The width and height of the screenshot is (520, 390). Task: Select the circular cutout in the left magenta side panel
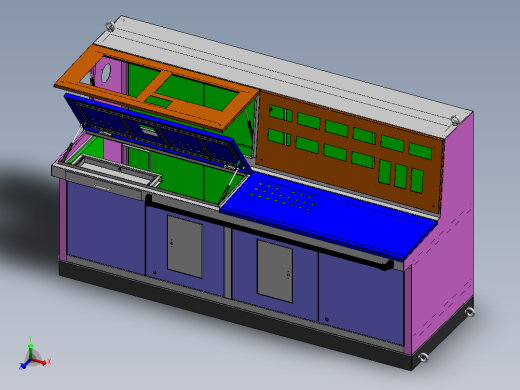point(106,73)
